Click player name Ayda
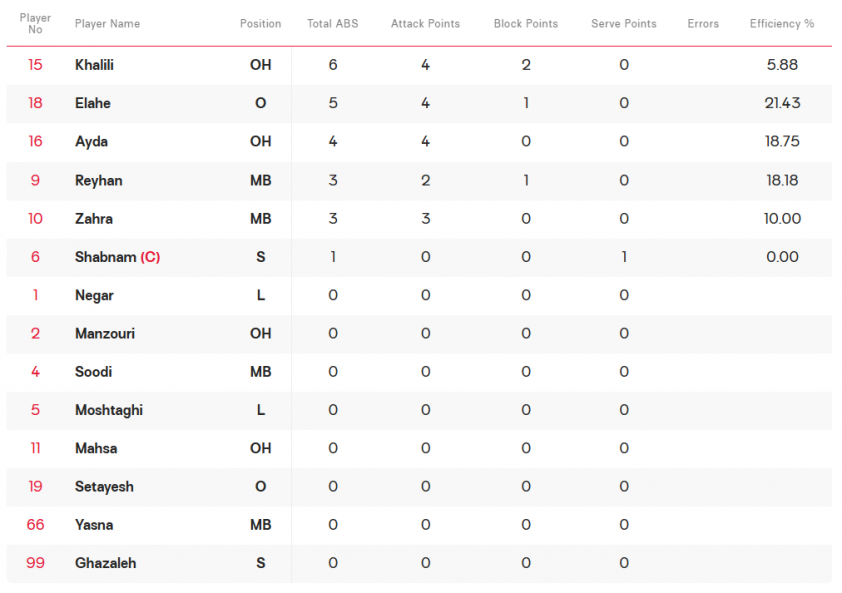This screenshot has width=842, height=593. (x=91, y=142)
